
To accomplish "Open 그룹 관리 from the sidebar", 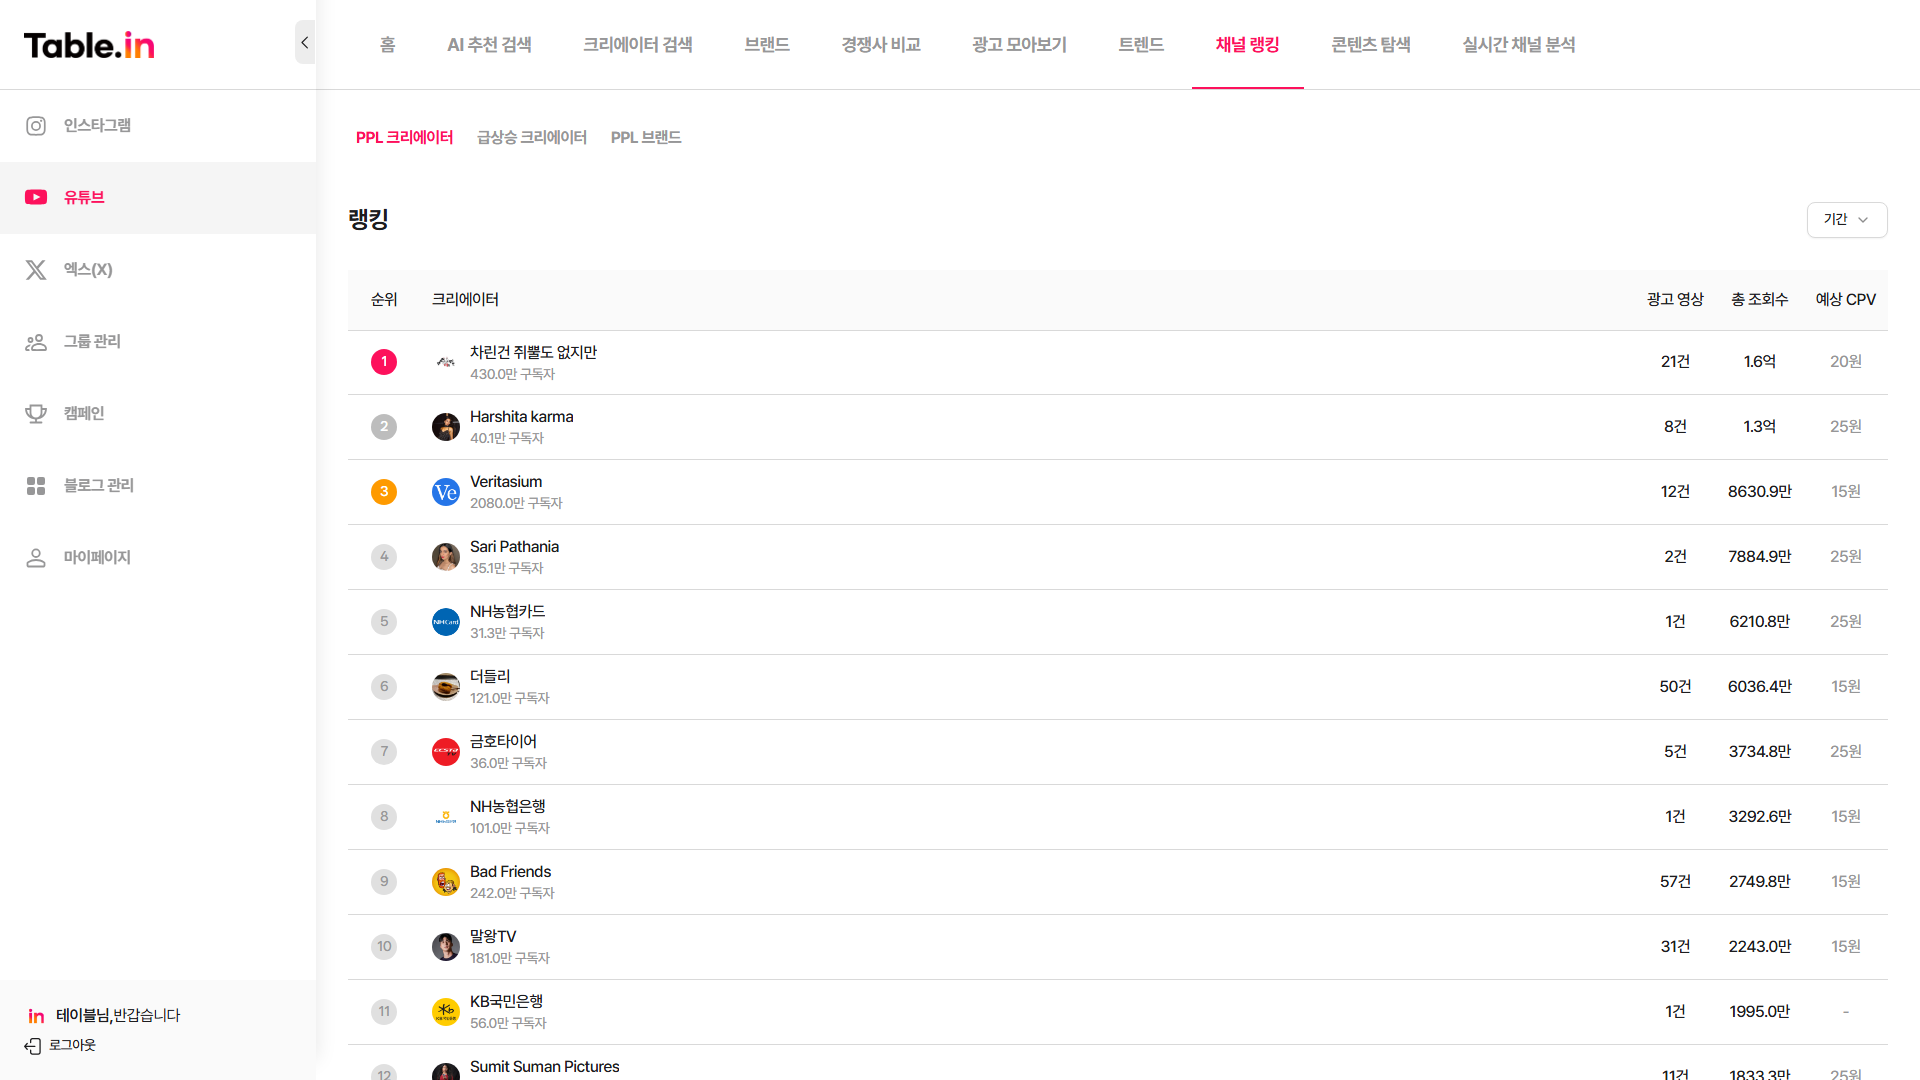I will (158, 342).
